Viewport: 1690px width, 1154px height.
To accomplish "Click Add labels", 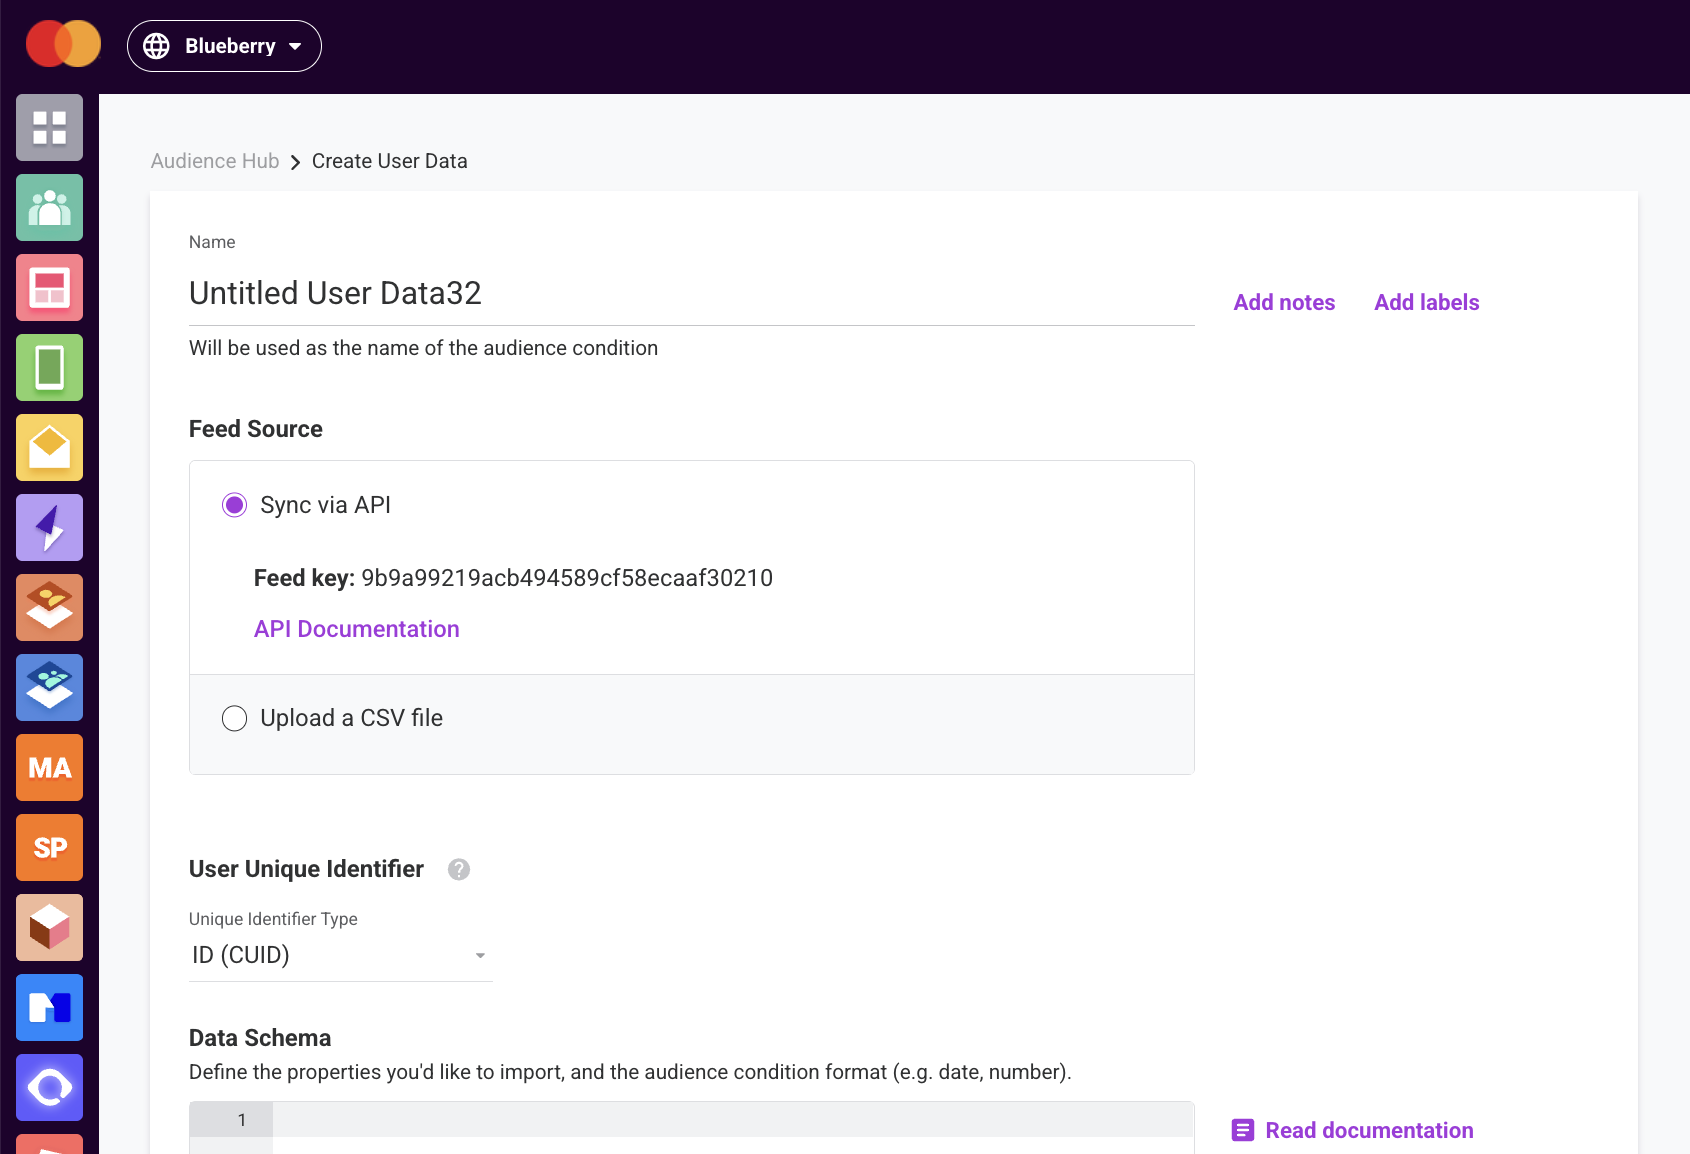I will point(1426,302).
